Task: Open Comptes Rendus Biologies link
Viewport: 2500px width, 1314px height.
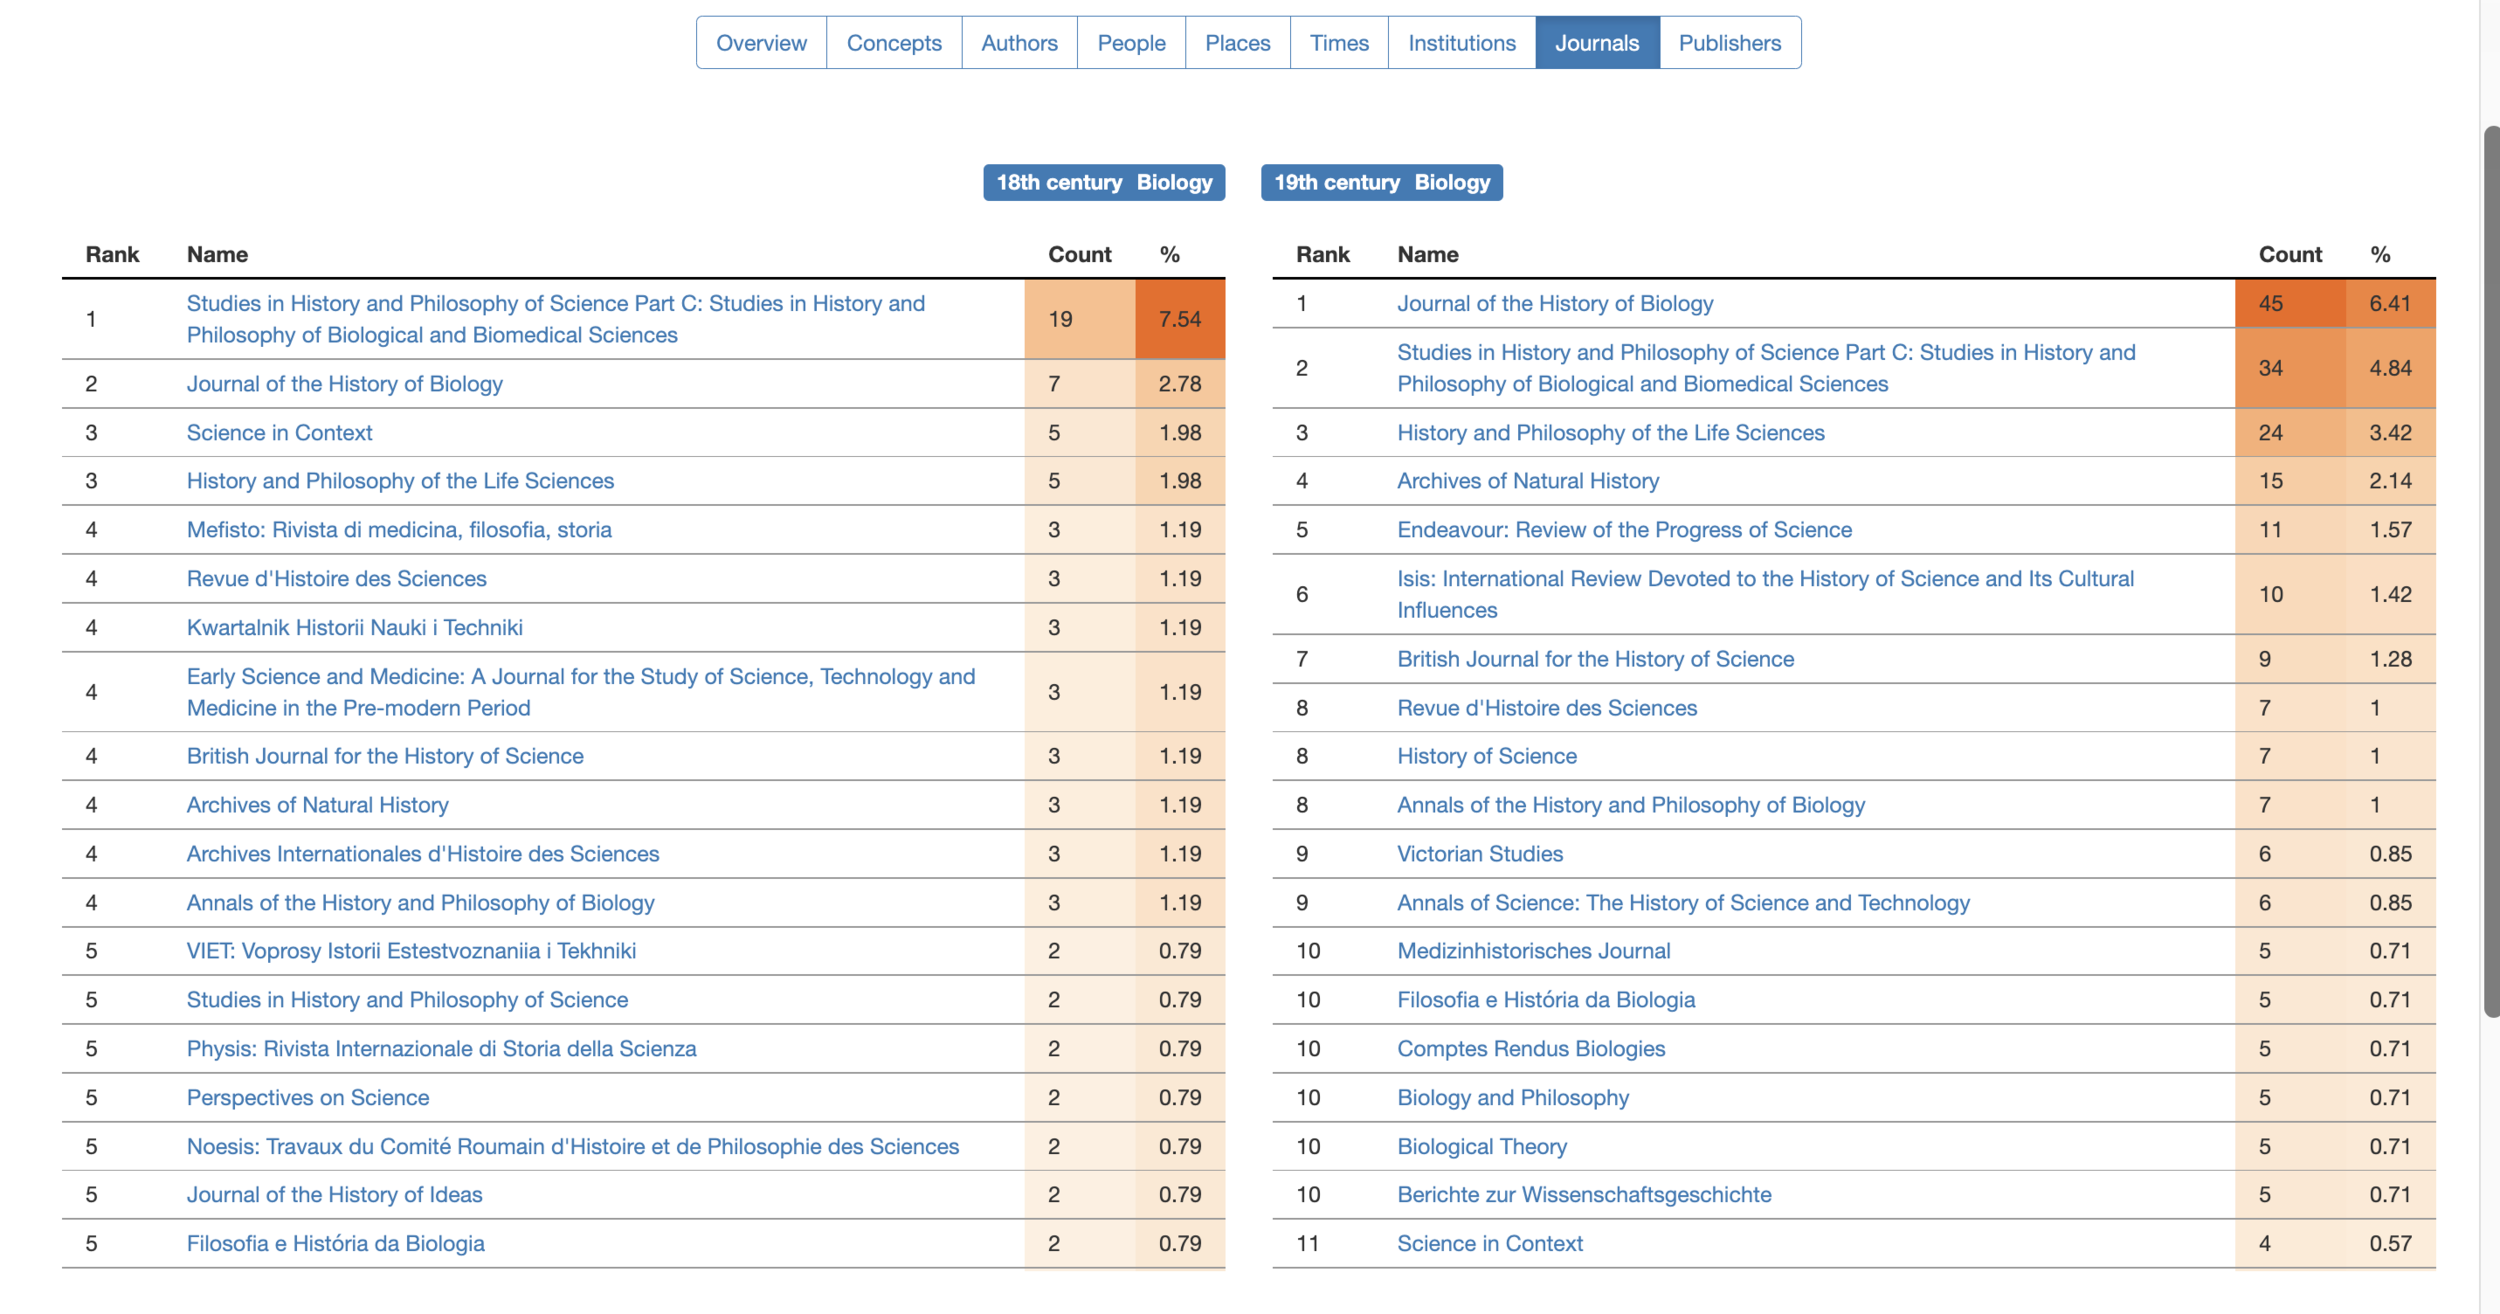Action: [x=1530, y=1049]
